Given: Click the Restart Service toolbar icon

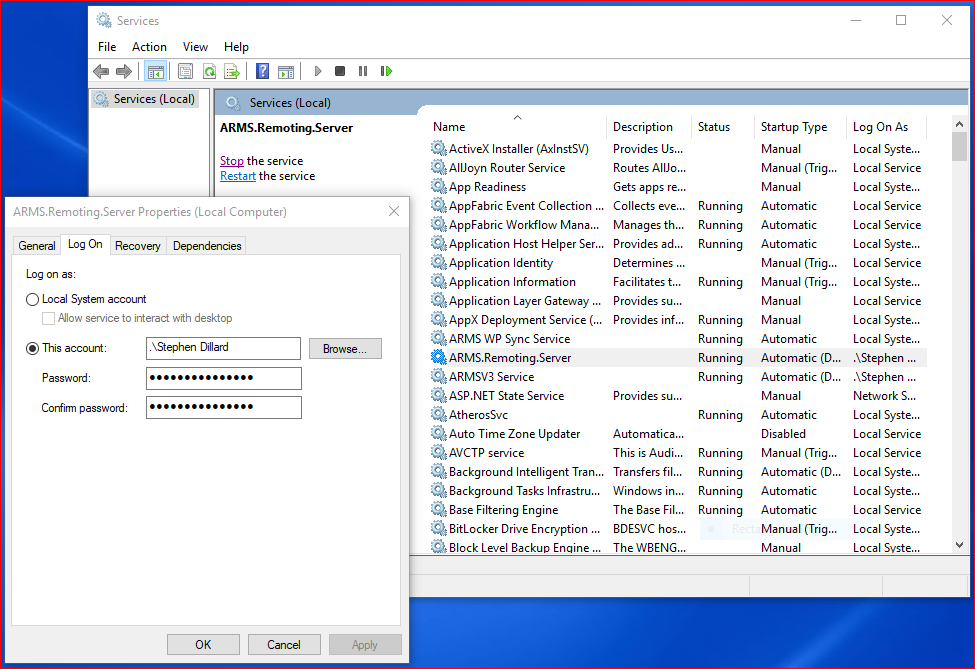Looking at the screenshot, I should click(386, 72).
